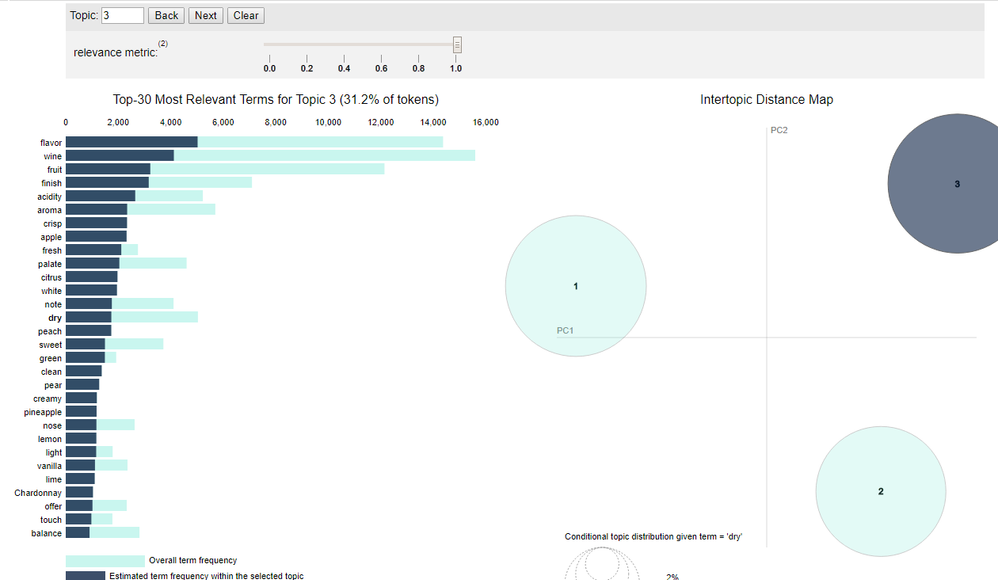The width and height of the screenshot is (998, 580).
Task: Click the 'Chardonnay' term label
Action: tap(37, 493)
